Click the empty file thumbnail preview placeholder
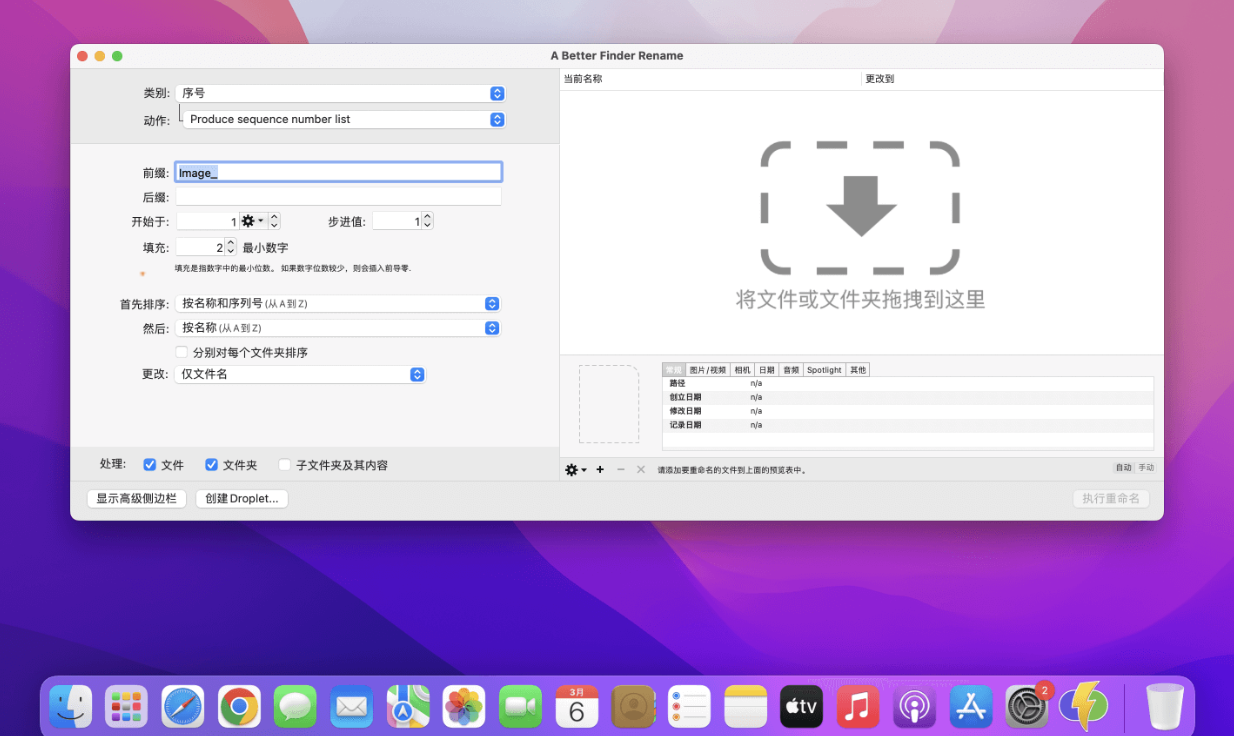This screenshot has height=736, width=1234. (609, 404)
